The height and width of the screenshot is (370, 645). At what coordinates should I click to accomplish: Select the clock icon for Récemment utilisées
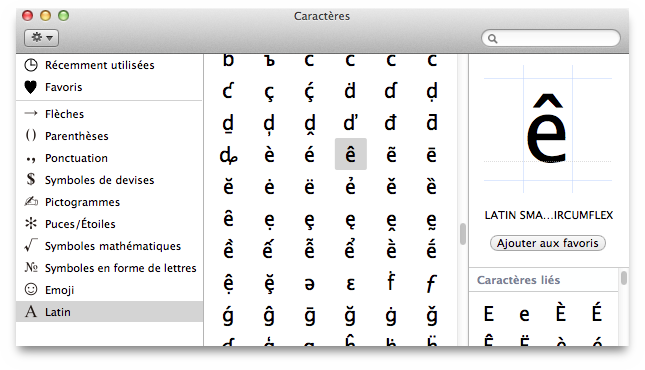point(31,65)
